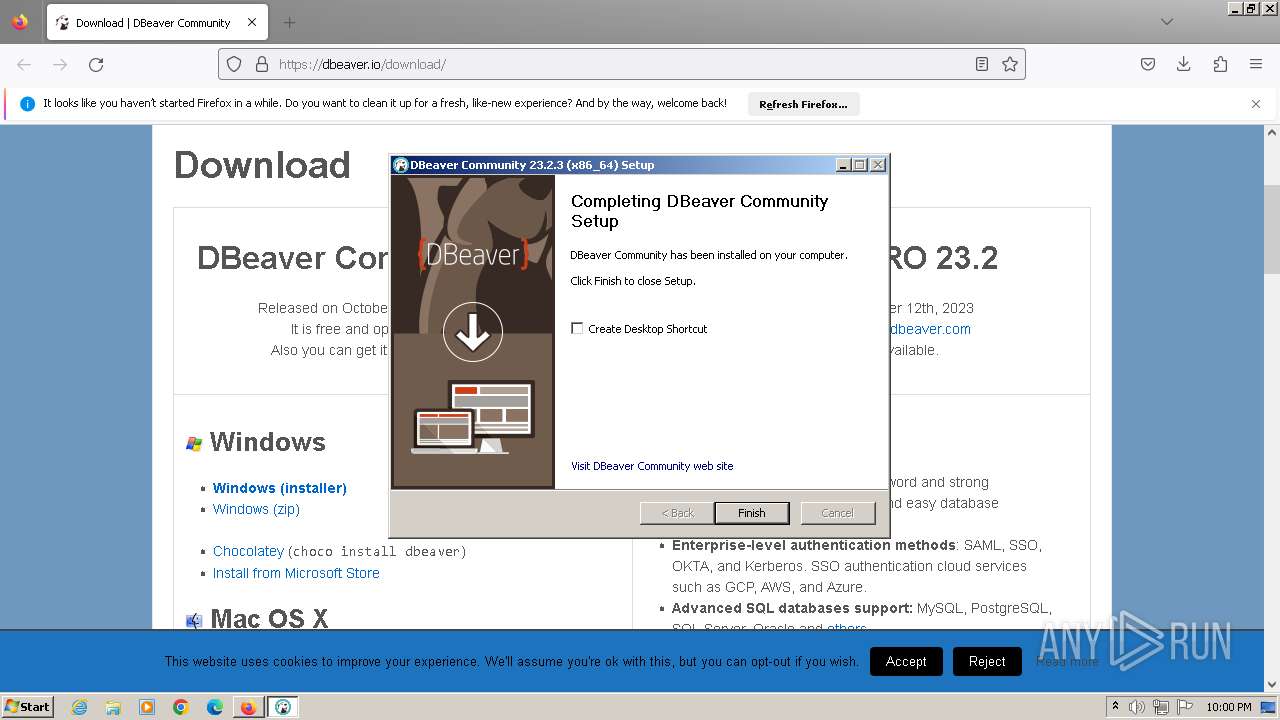
Task: Open the media player taskbar icon
Action: 147,707
